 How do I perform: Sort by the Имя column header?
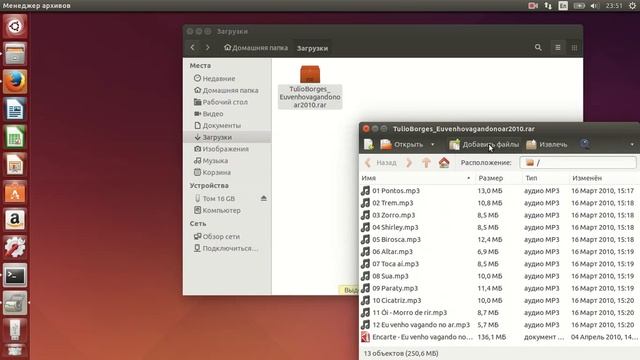416,178
